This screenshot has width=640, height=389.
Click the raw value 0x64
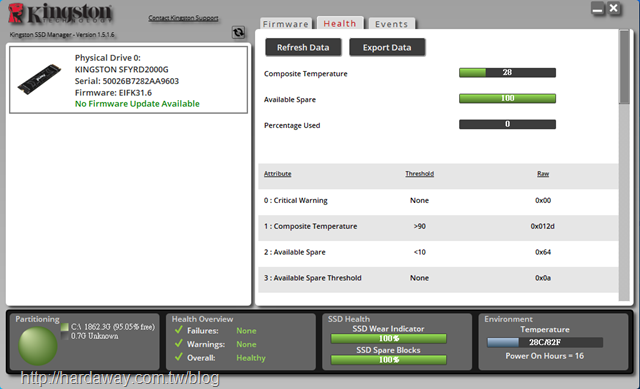[543, 252]
